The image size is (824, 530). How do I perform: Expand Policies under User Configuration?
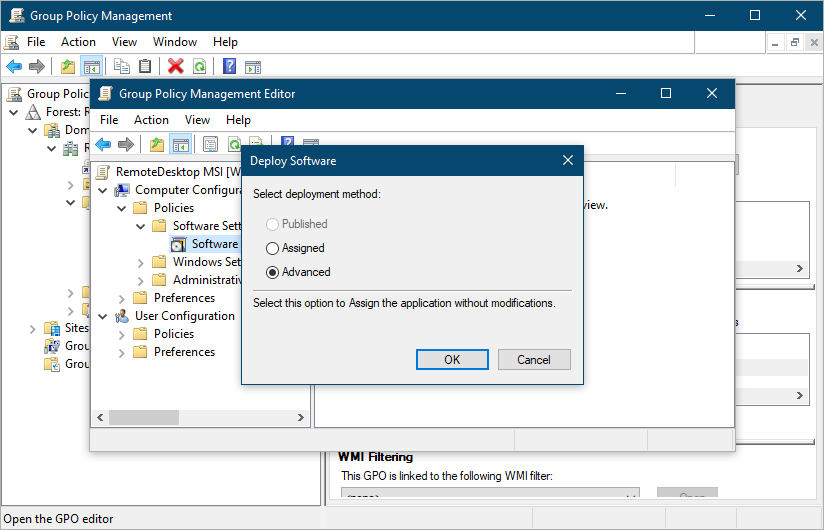[122, 334]
